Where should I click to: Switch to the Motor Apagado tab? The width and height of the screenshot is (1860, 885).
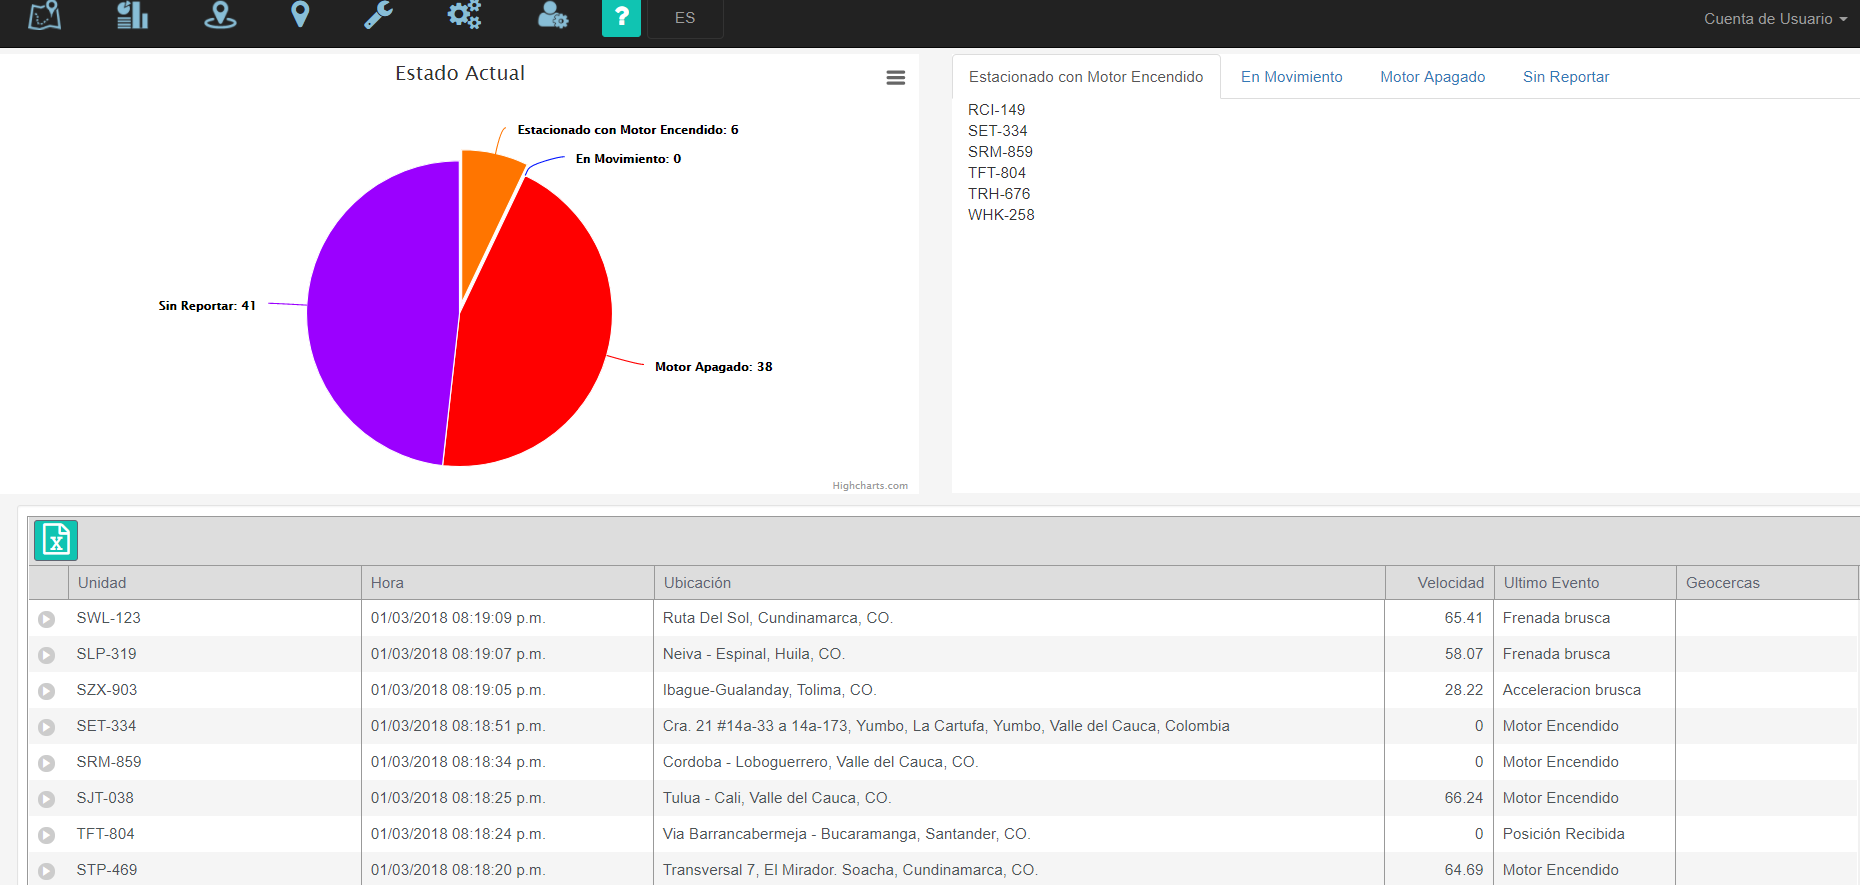[x=1432, y=77]
